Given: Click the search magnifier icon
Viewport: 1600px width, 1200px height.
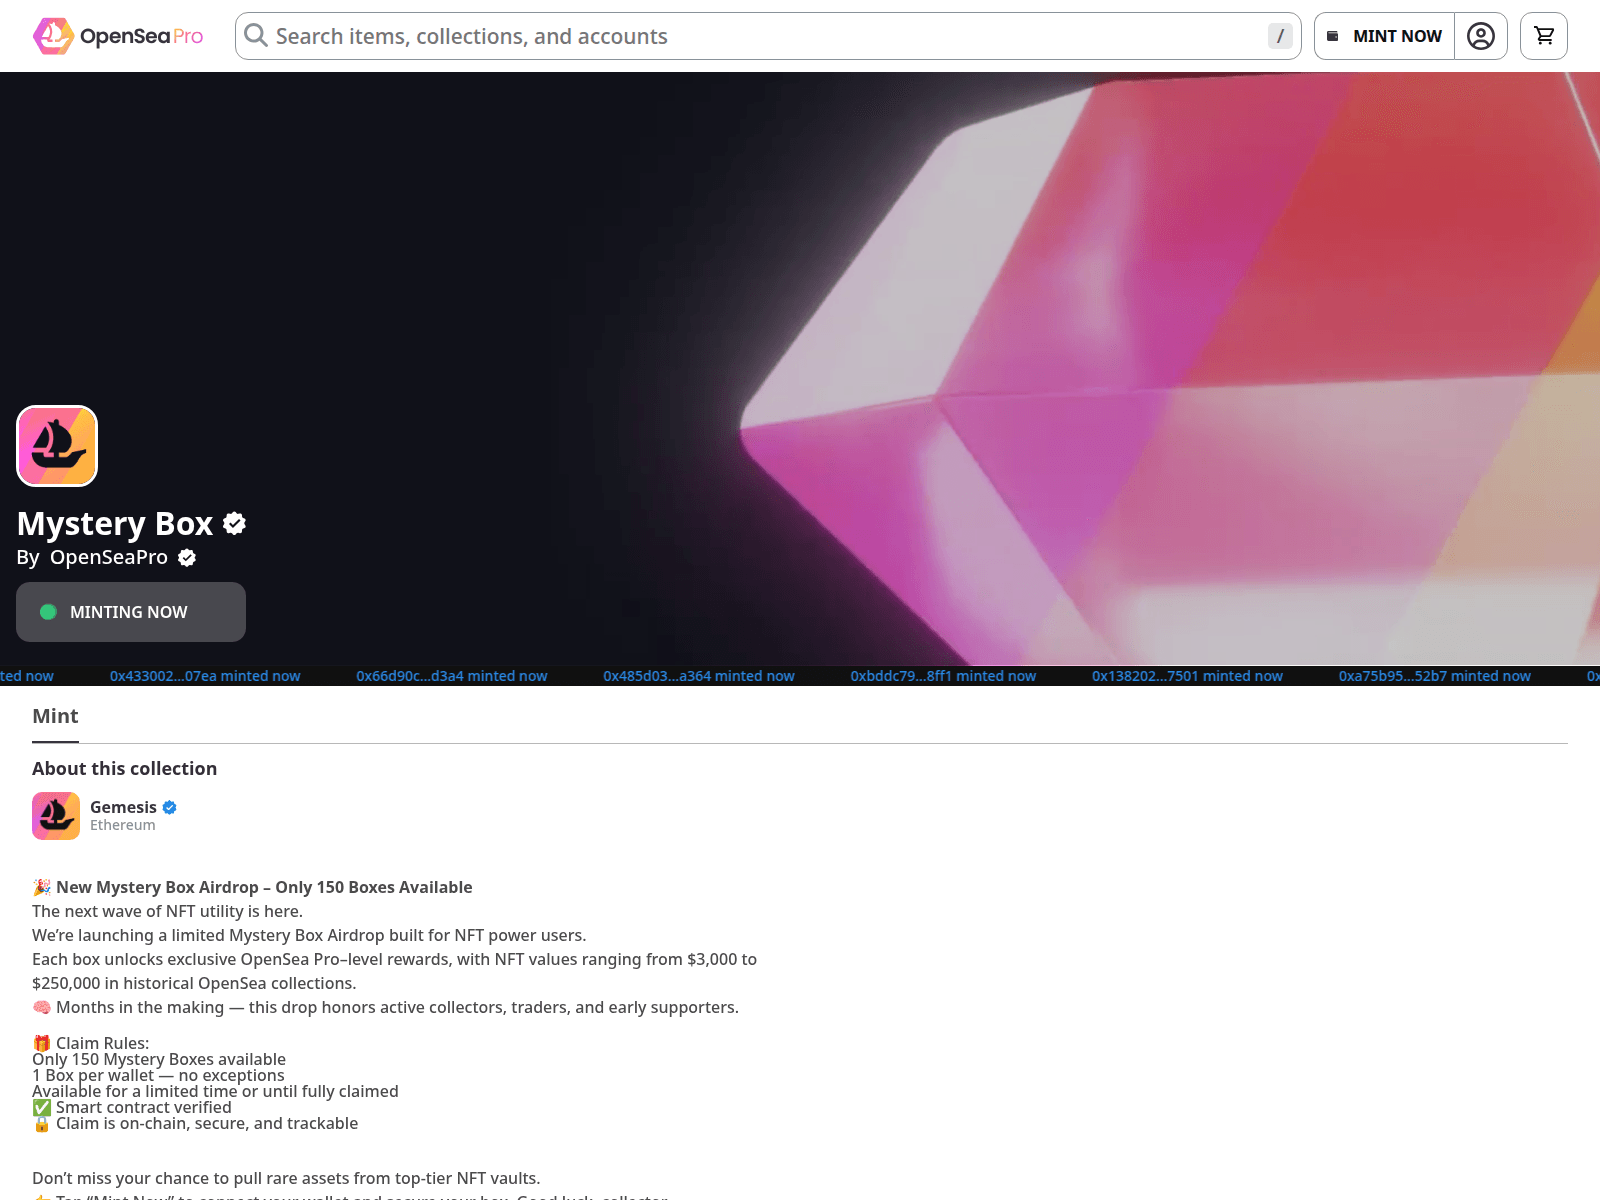Looking at the screenshot, I should pyautogui.click(x=256, y=36).
